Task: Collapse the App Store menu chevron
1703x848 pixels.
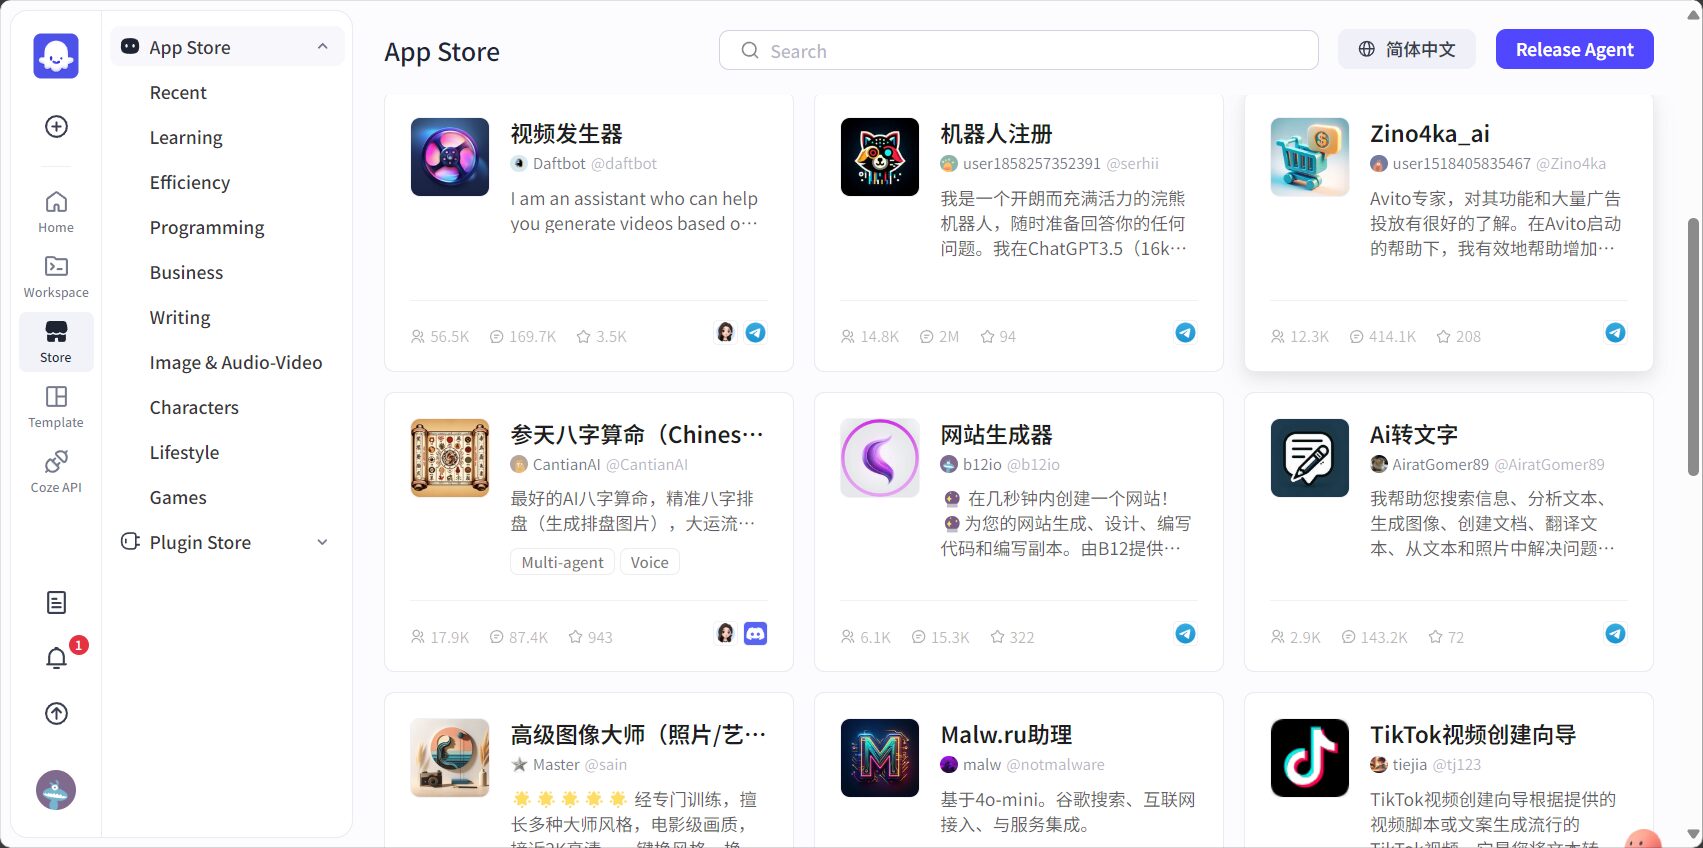Action: pyautogui.click(x=322, y=47)
